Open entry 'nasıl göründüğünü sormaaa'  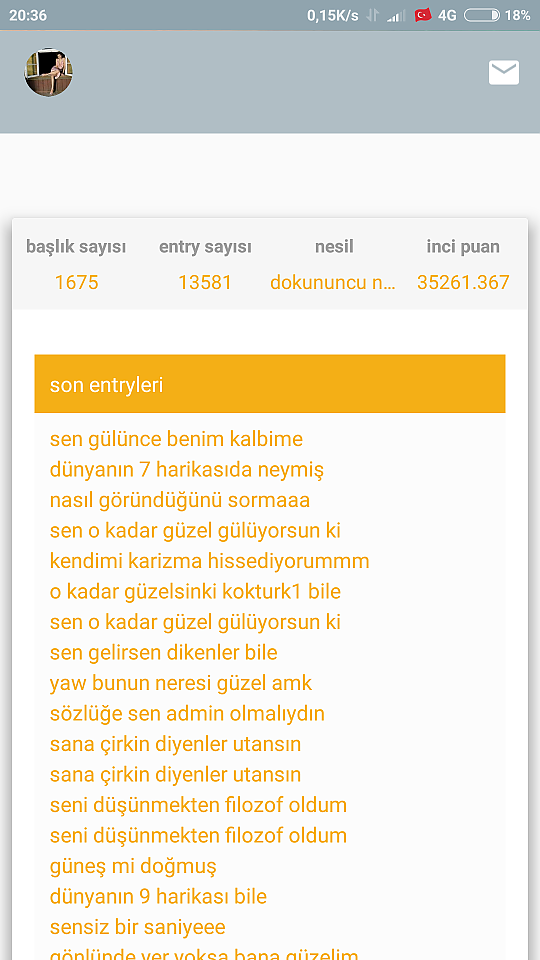pyautogui.click(x=180, y=500)
